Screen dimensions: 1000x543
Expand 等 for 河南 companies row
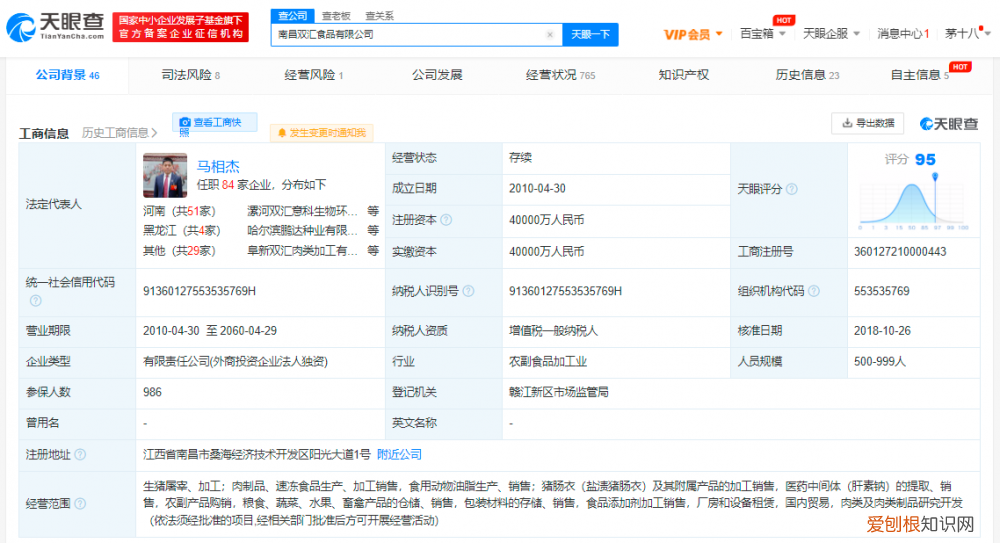click(x=373, y=211)
